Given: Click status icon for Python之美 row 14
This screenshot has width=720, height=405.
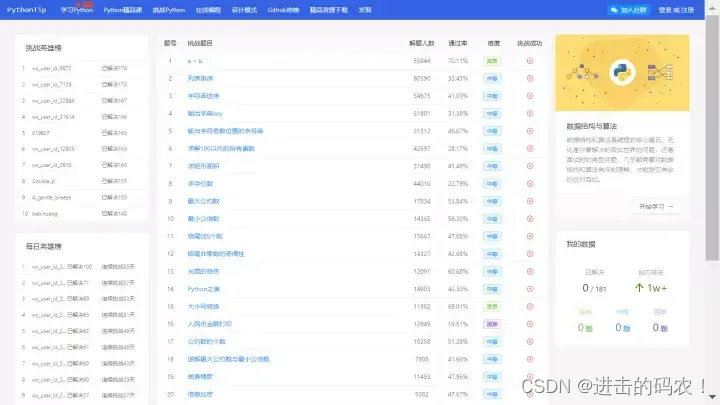Looking at the screenshot, I should coord(530,289).
